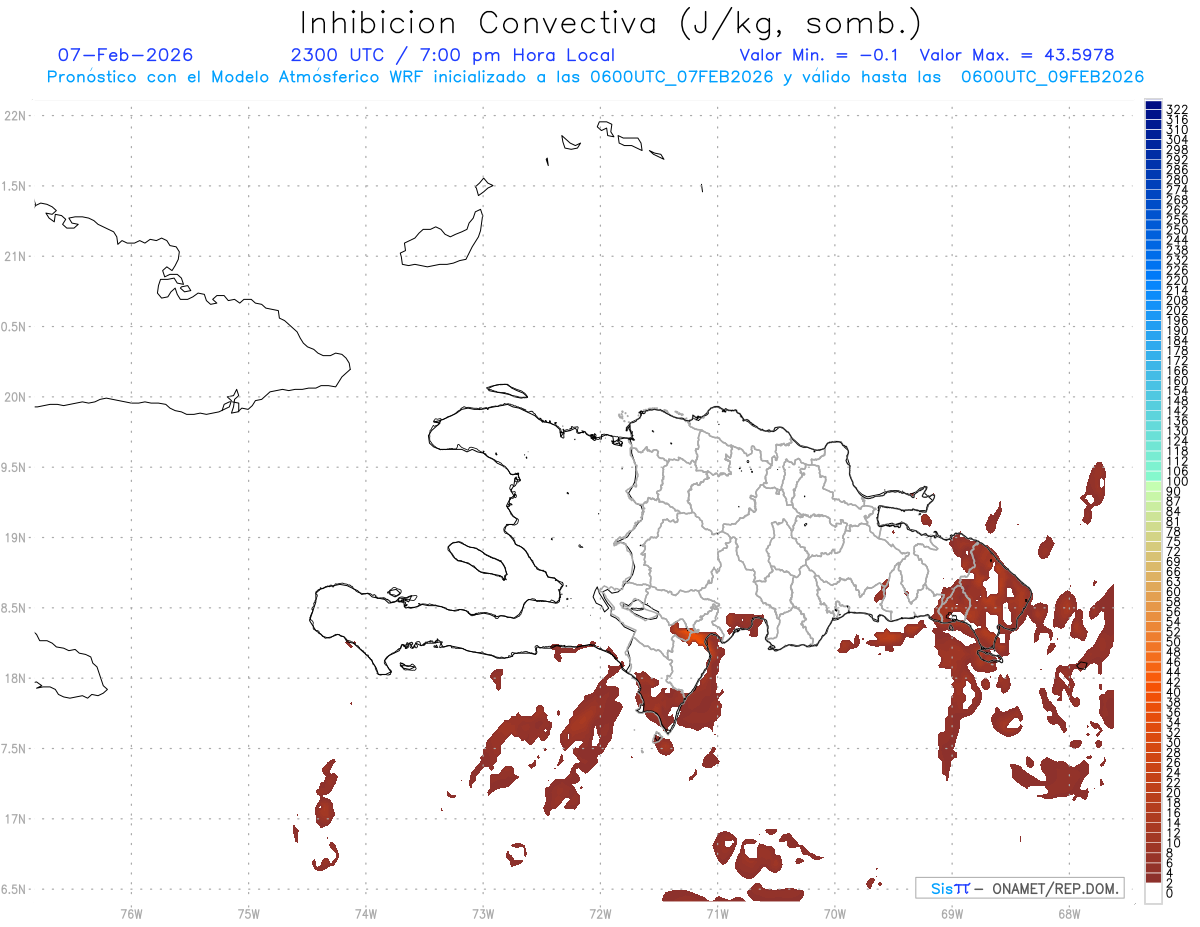Click the "21N" latitude label
Screen dimensions: 1200x927
15,256
